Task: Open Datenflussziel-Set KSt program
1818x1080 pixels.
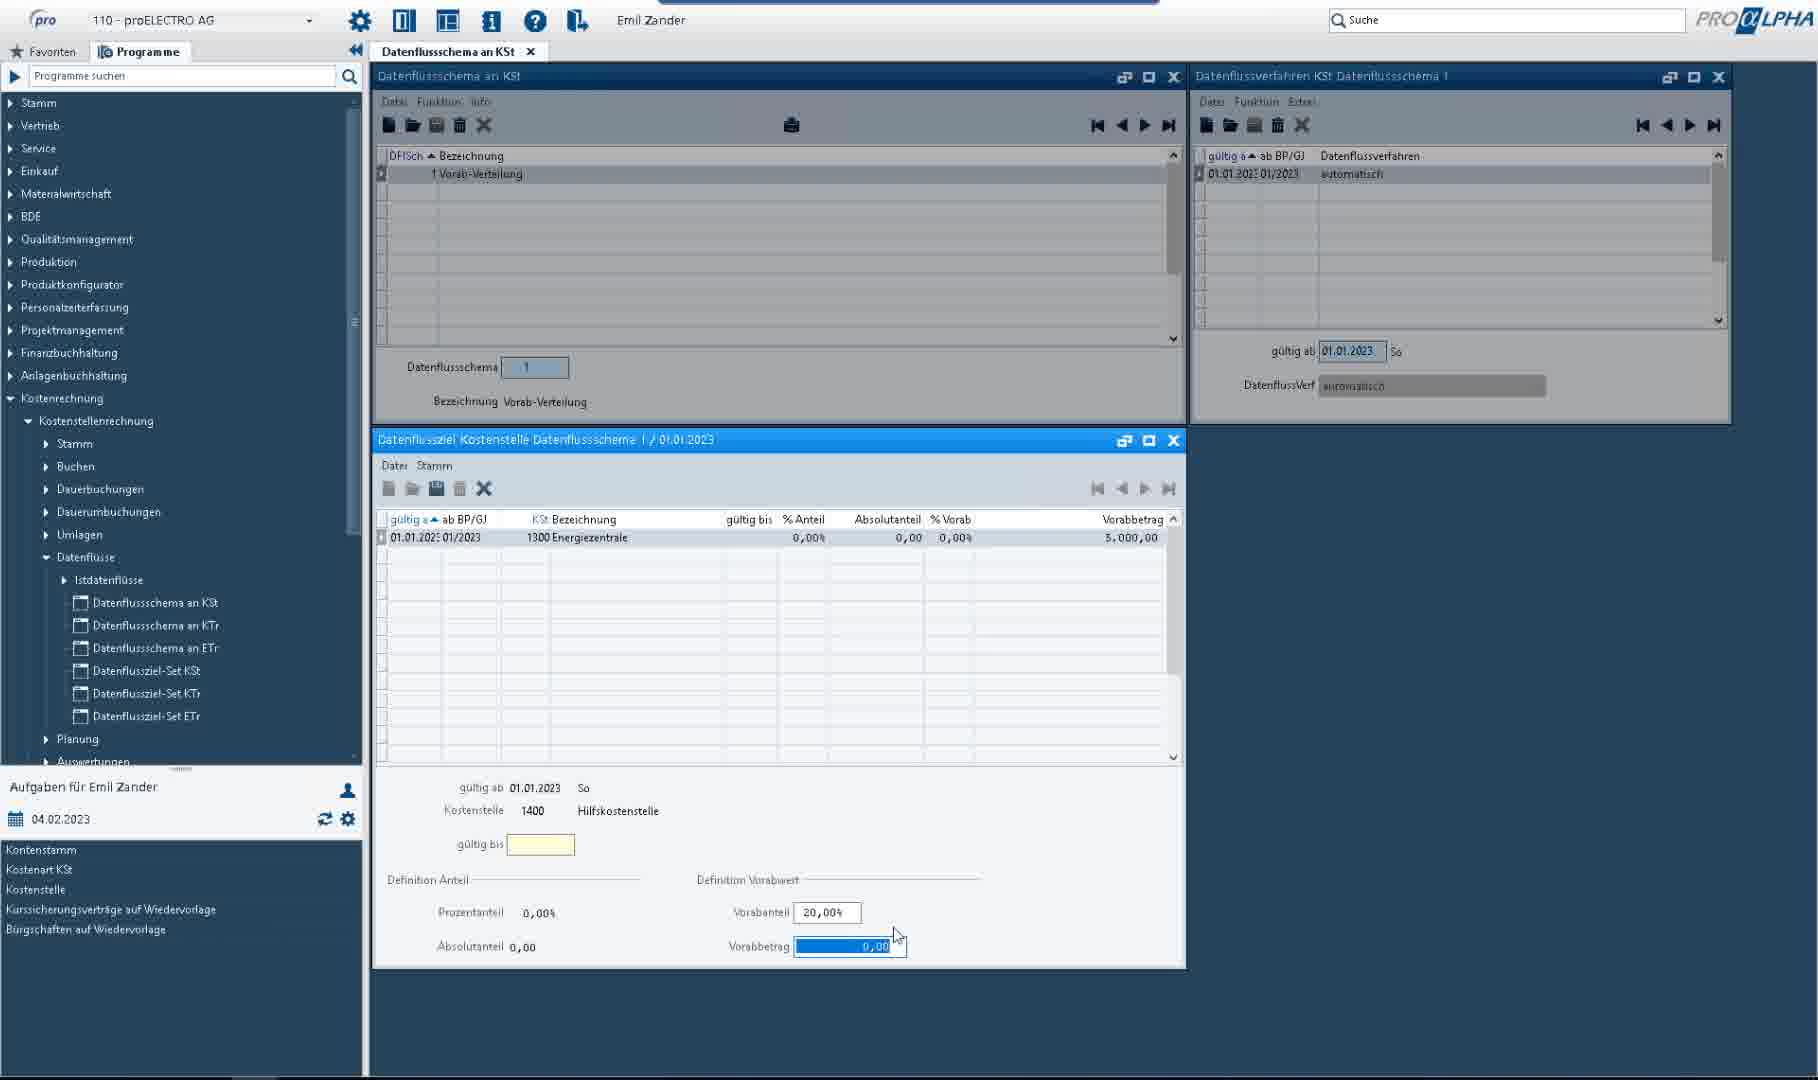Action: point(146,671)
